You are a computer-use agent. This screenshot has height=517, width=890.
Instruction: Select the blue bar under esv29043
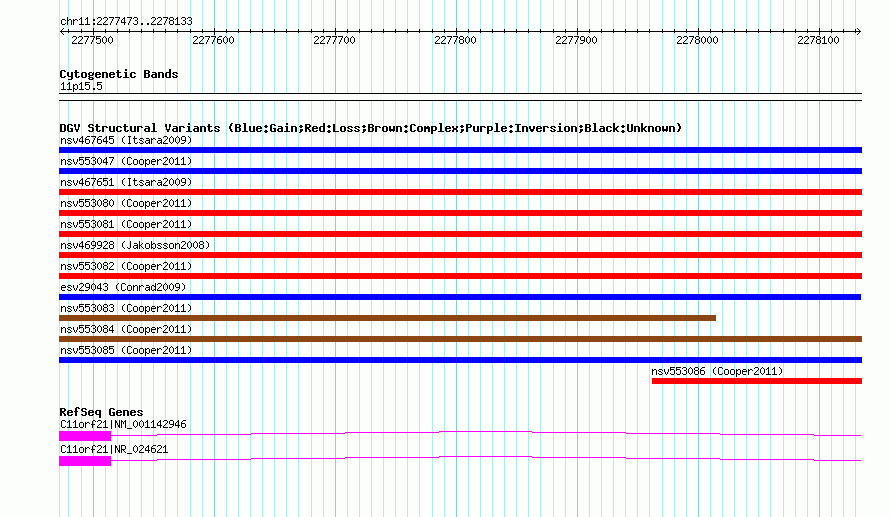coord(460,297)
